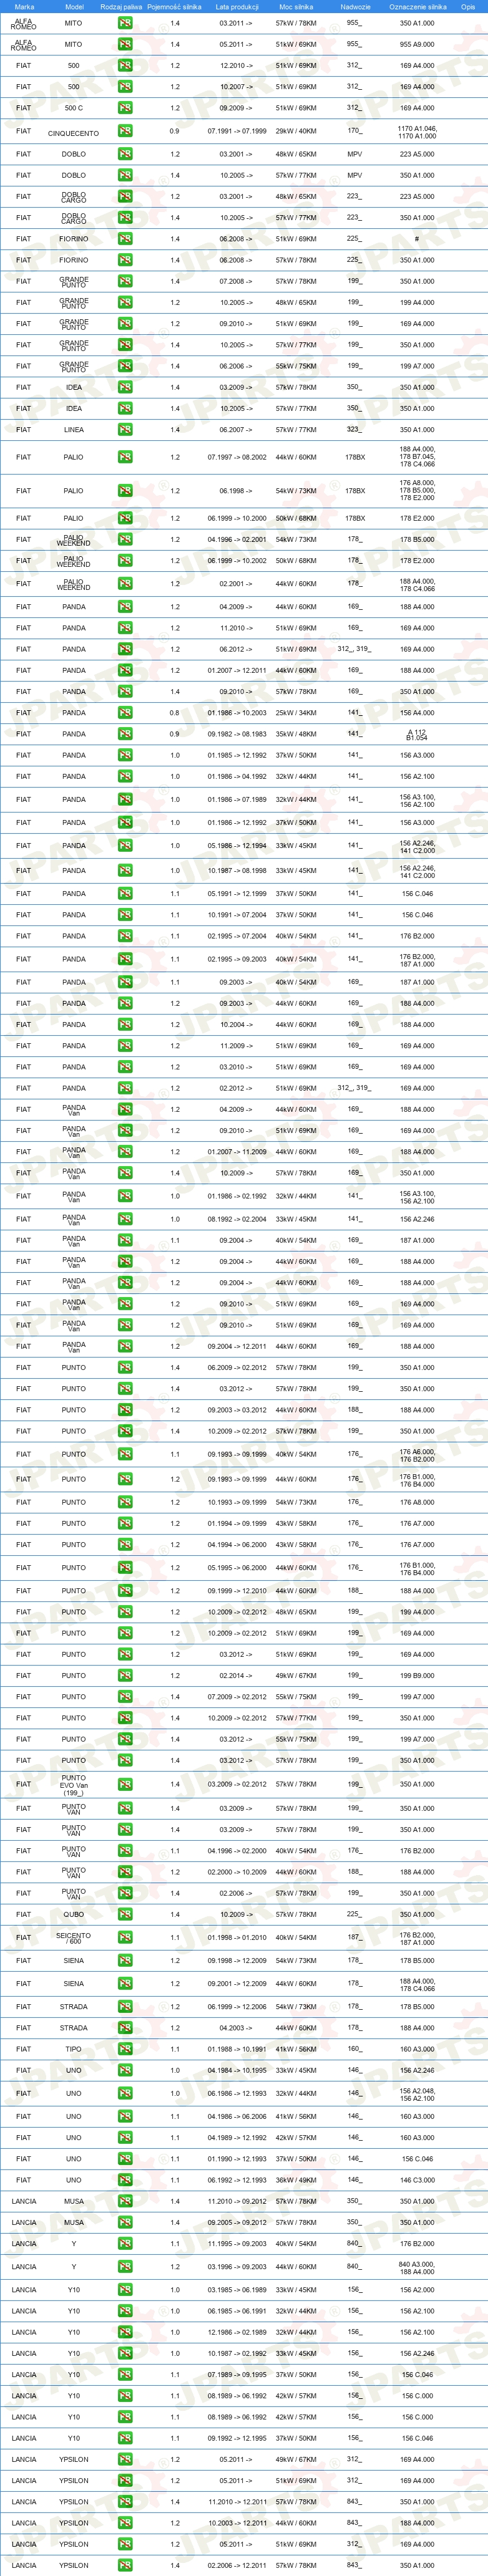Click fuel icon in SIENA 09.2001 row
Image resolution: width=488 pixels, height=2576 pixels.
tap(125, 1983)
